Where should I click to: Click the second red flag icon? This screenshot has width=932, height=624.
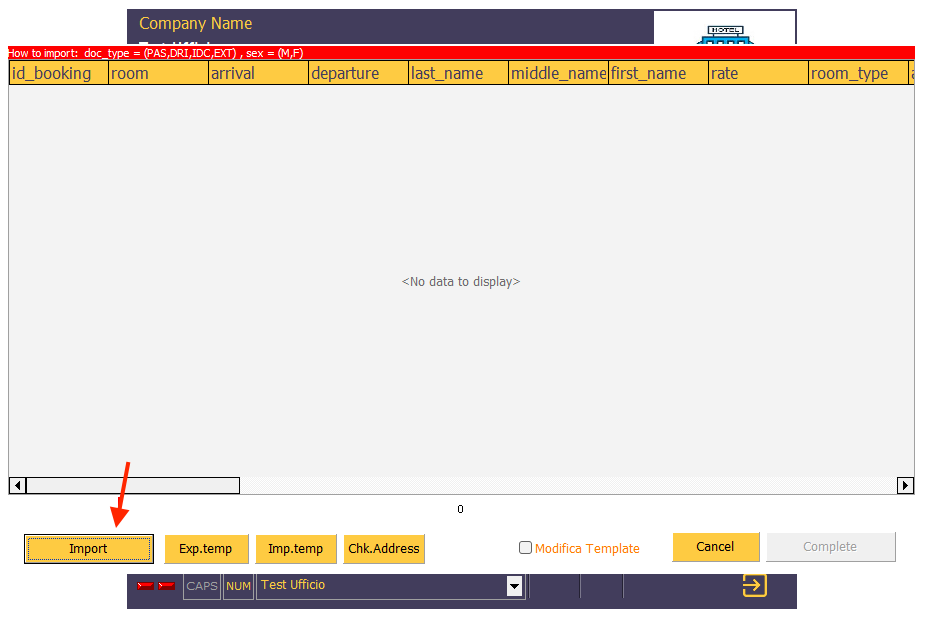click(166, 586)
